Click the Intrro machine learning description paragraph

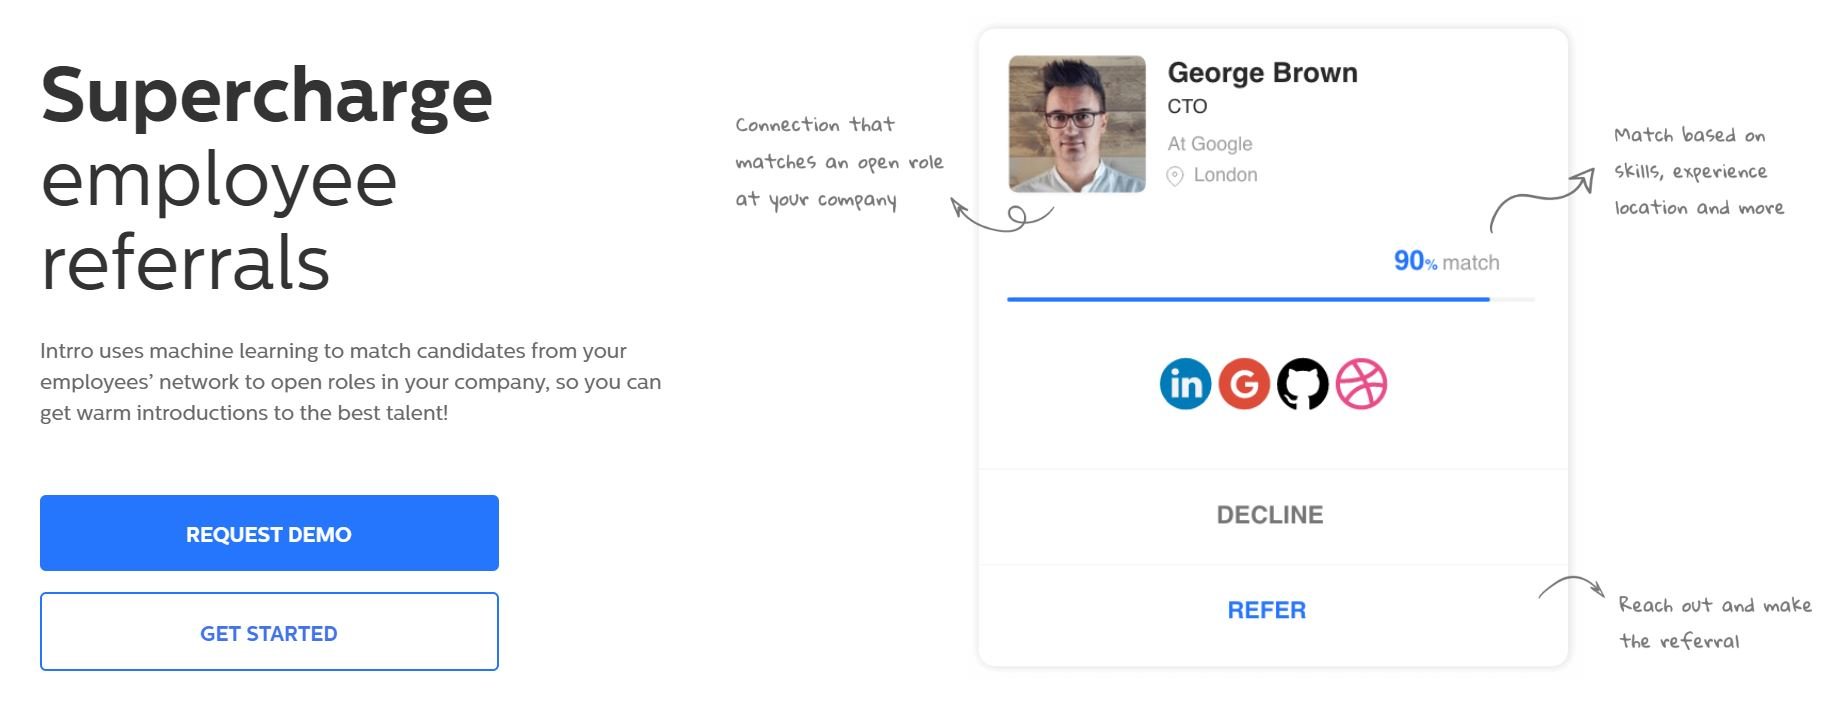tap(350, 382)
